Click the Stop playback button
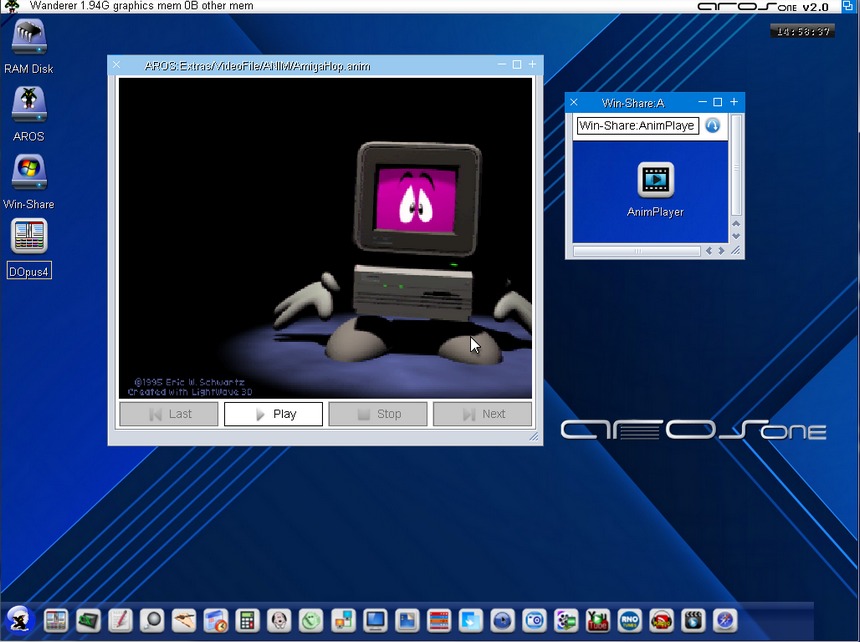This screenshot has height=642, width=860. (378, 414)
